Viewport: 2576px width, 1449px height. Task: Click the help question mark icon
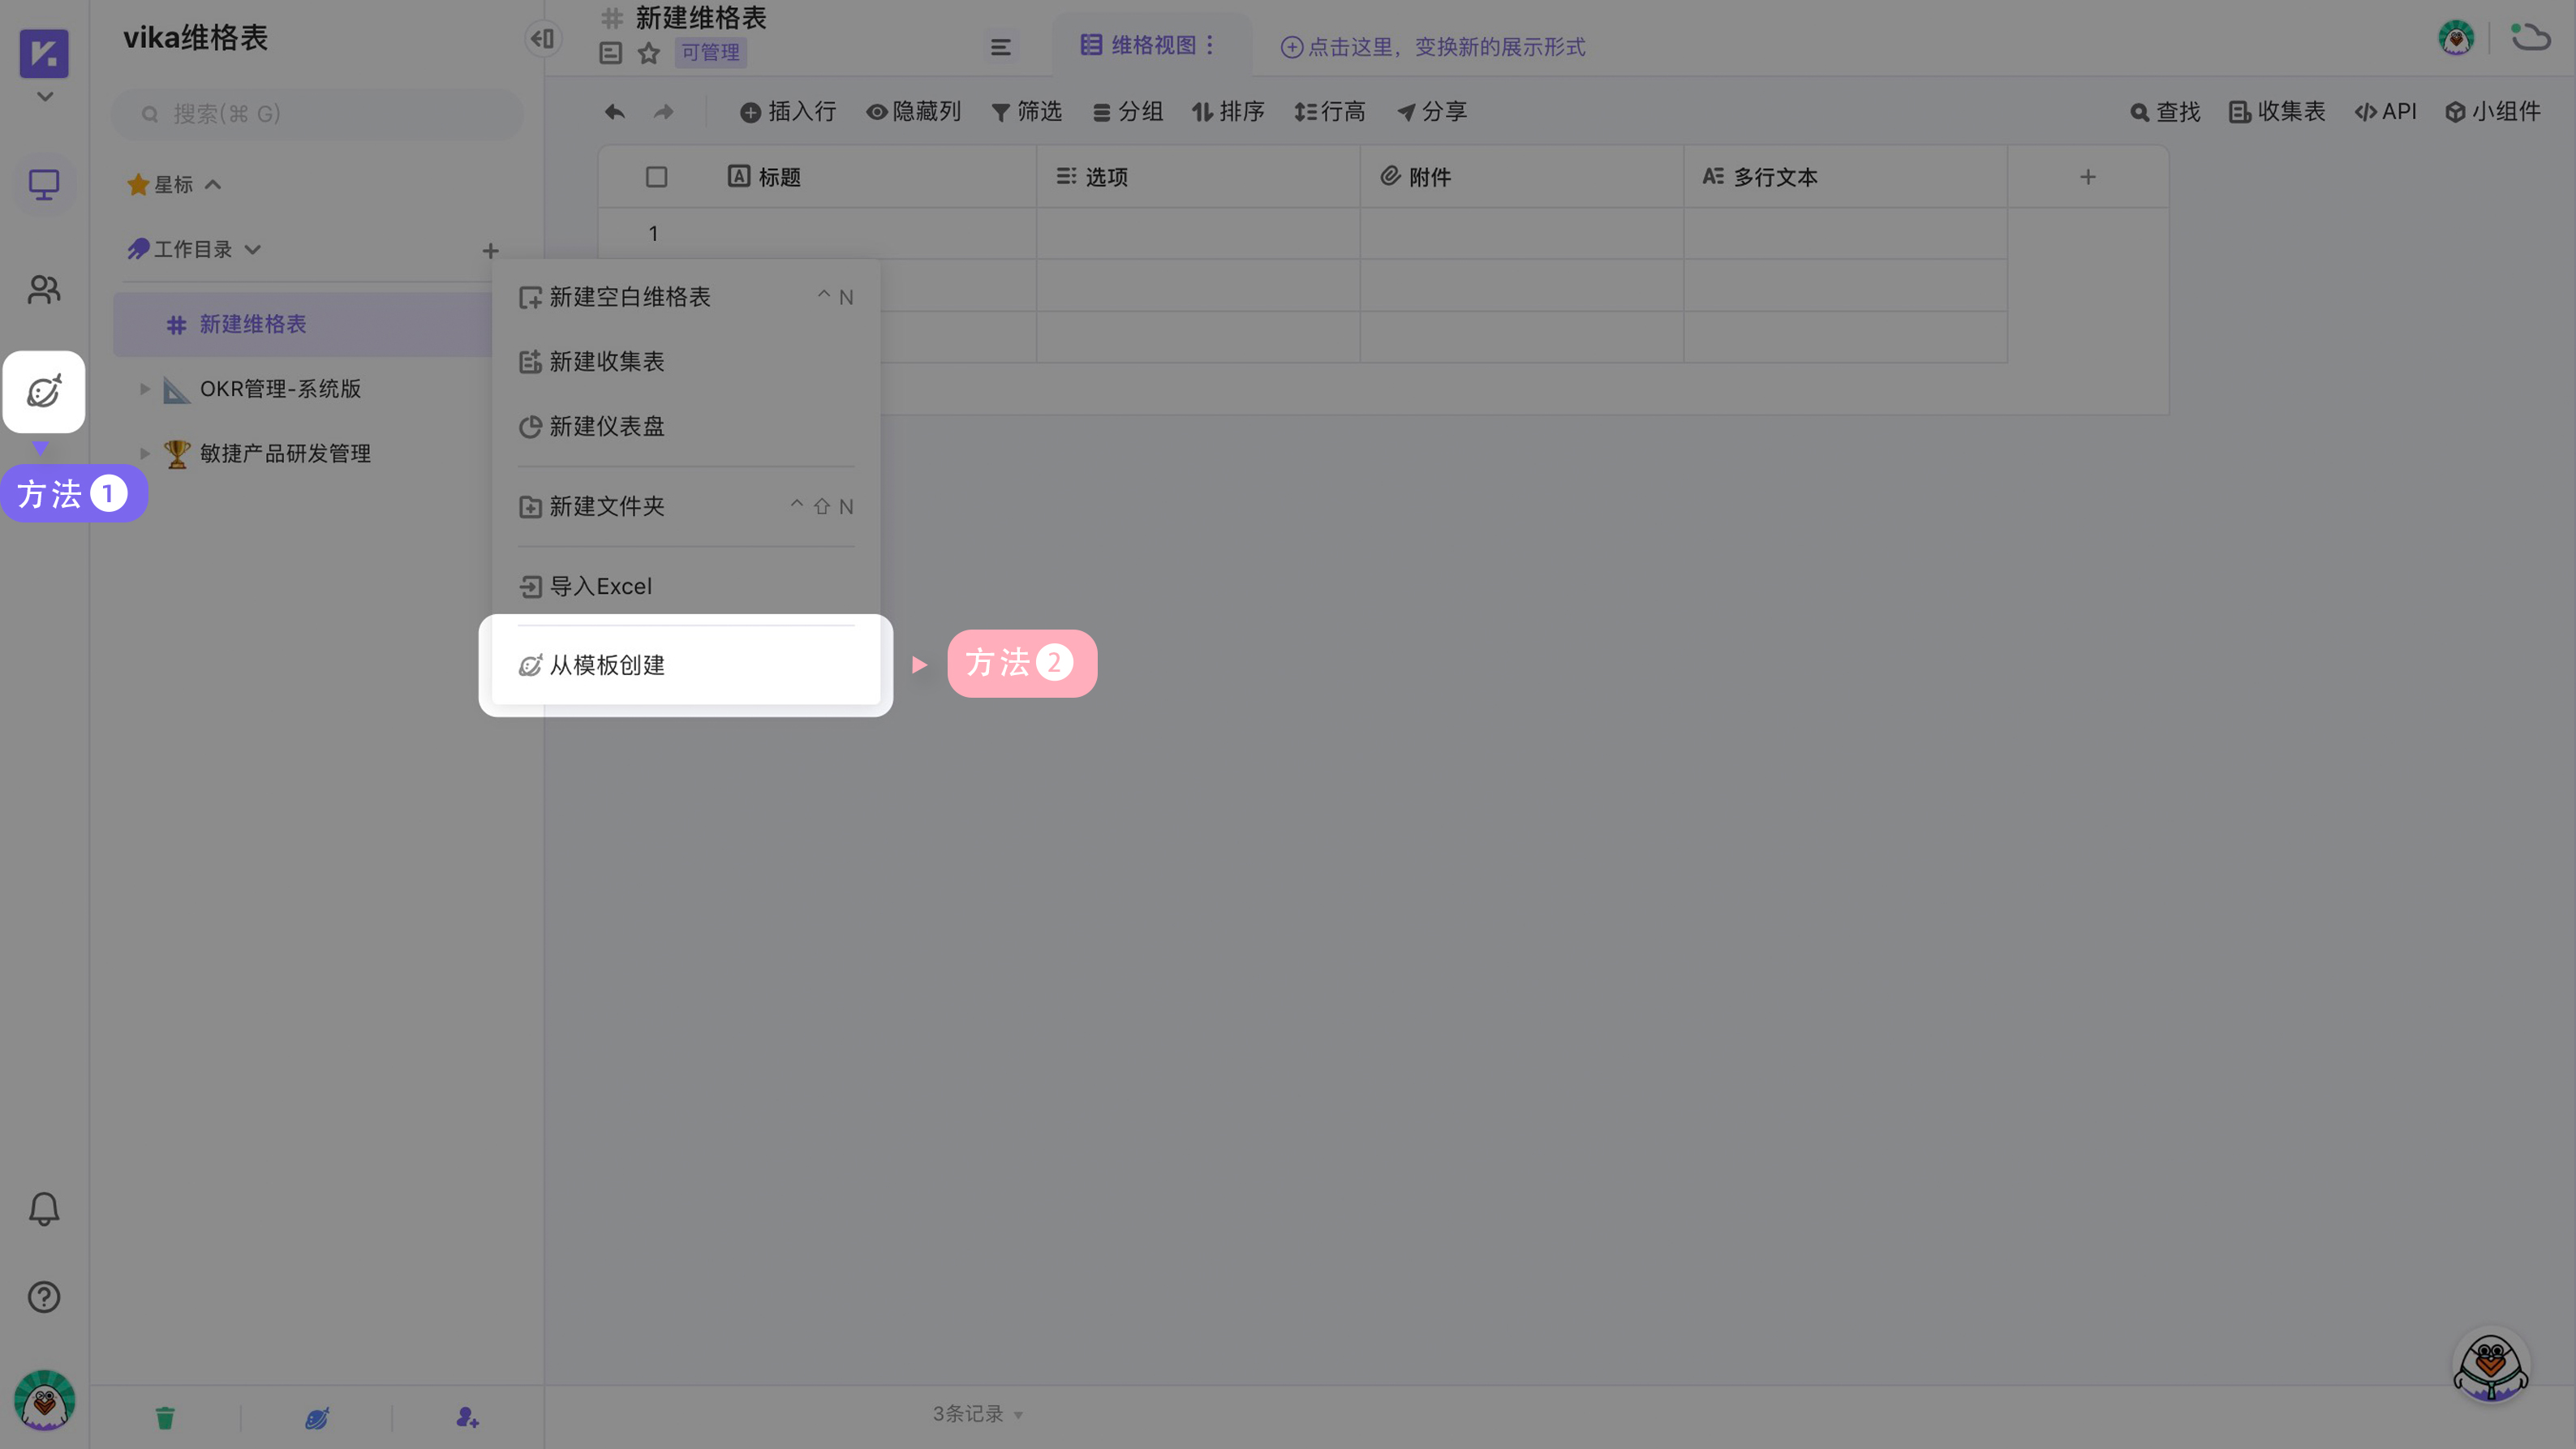[x=44, y=1297]
